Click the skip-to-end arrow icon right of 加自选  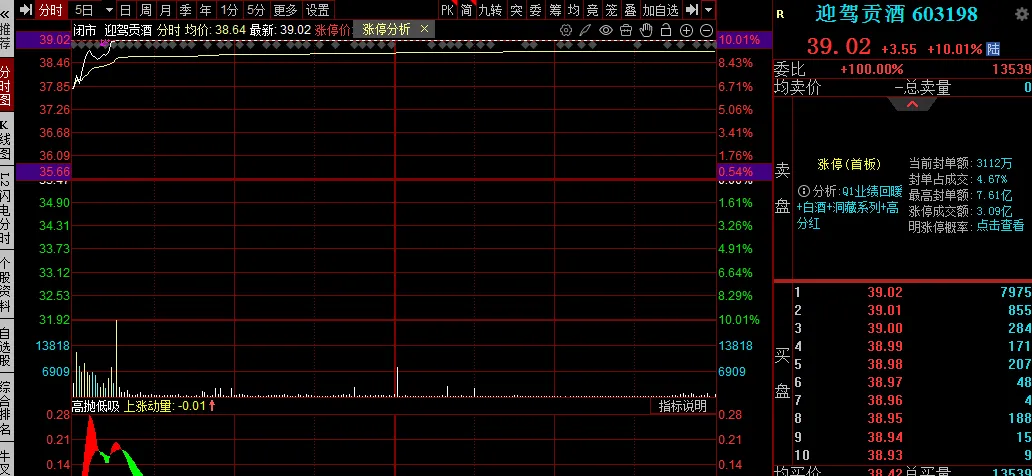[691, 10]
